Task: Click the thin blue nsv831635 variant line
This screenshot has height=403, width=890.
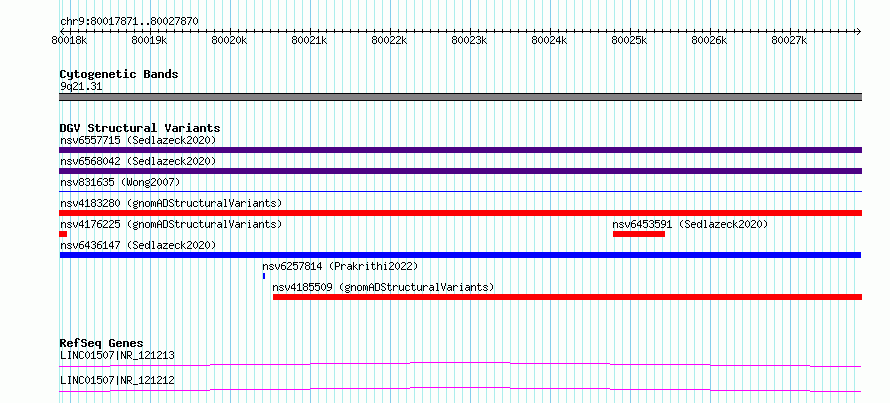Action: (x=460, y=192)
